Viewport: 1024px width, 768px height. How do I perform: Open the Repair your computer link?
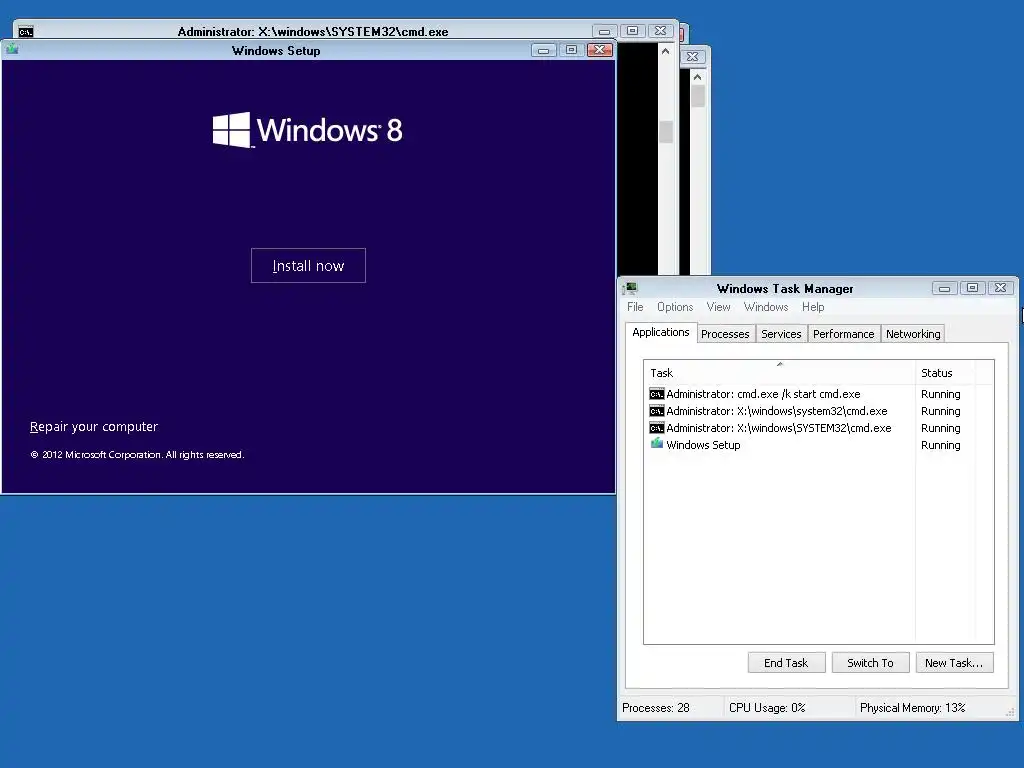tap(94, 426)
